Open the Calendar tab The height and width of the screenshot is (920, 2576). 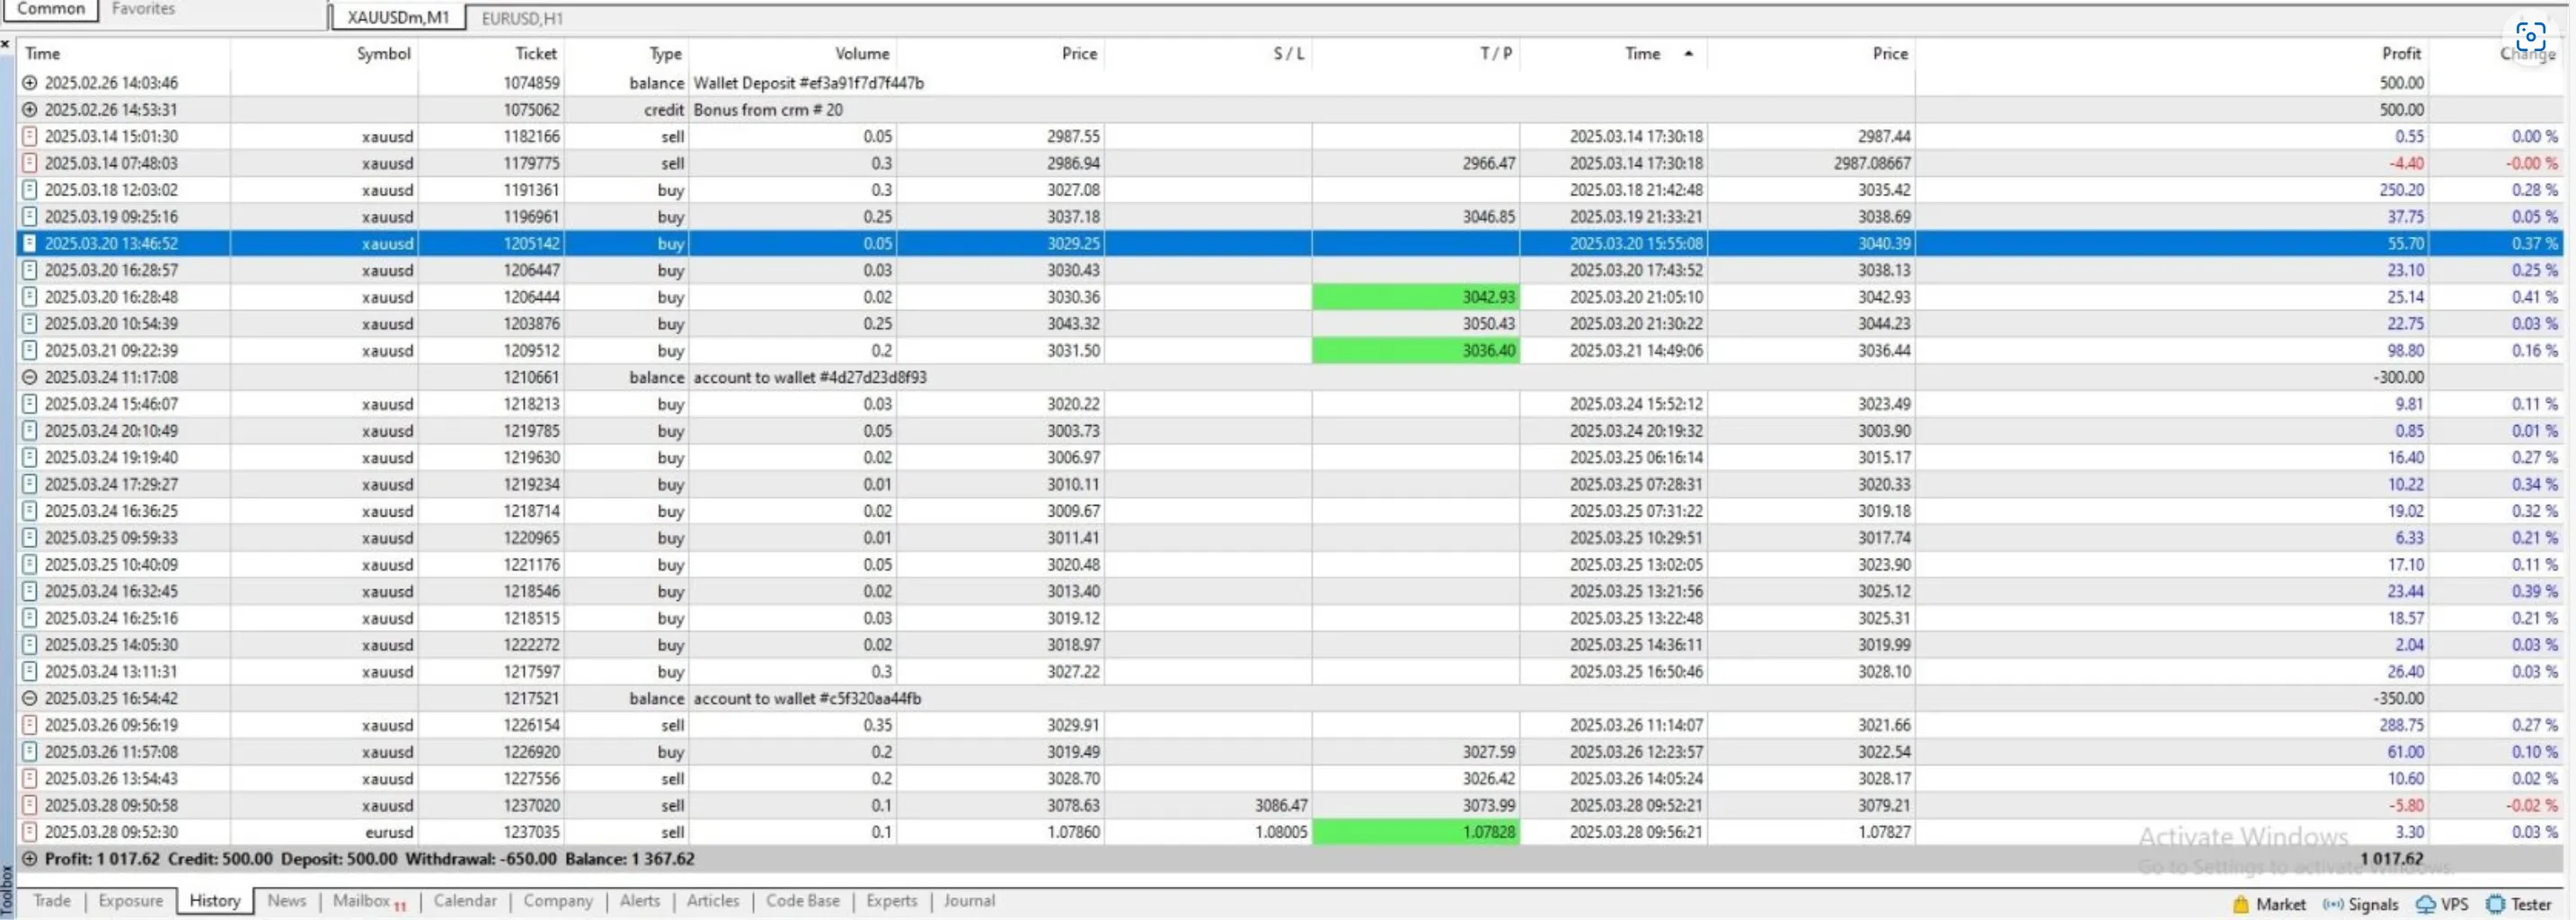465,901
